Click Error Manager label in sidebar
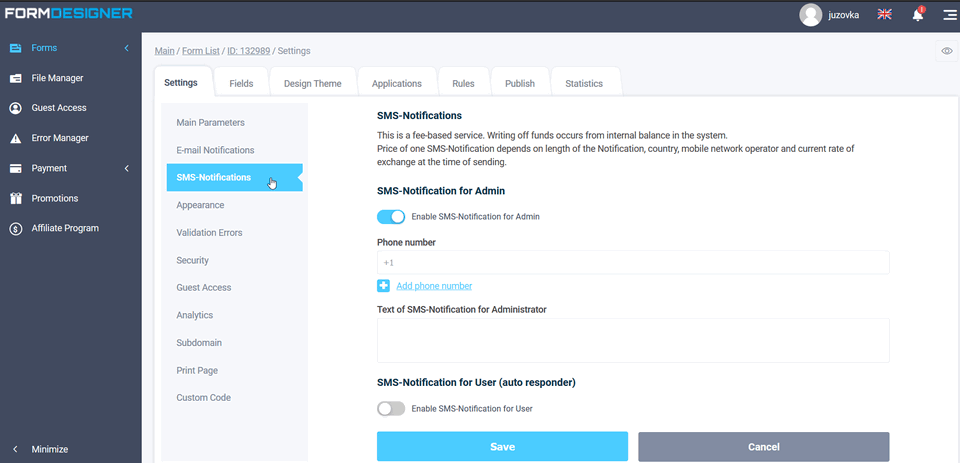This screenshot has height=463, width=960. coord(60,138)
